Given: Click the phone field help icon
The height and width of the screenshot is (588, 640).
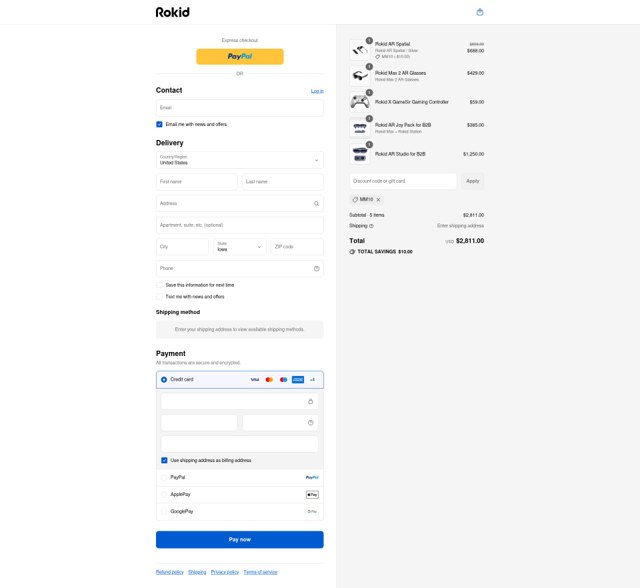Looking at the screenshot, I should (x=316, y=268).
